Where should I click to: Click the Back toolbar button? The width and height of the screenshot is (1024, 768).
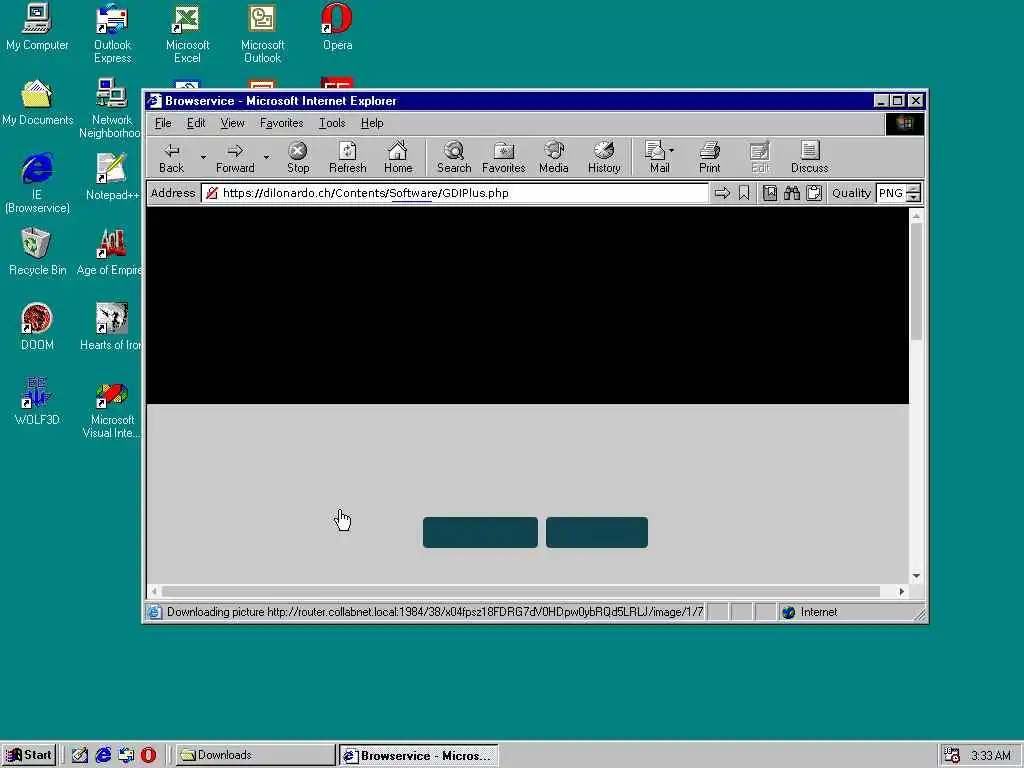tap(172, 157)
